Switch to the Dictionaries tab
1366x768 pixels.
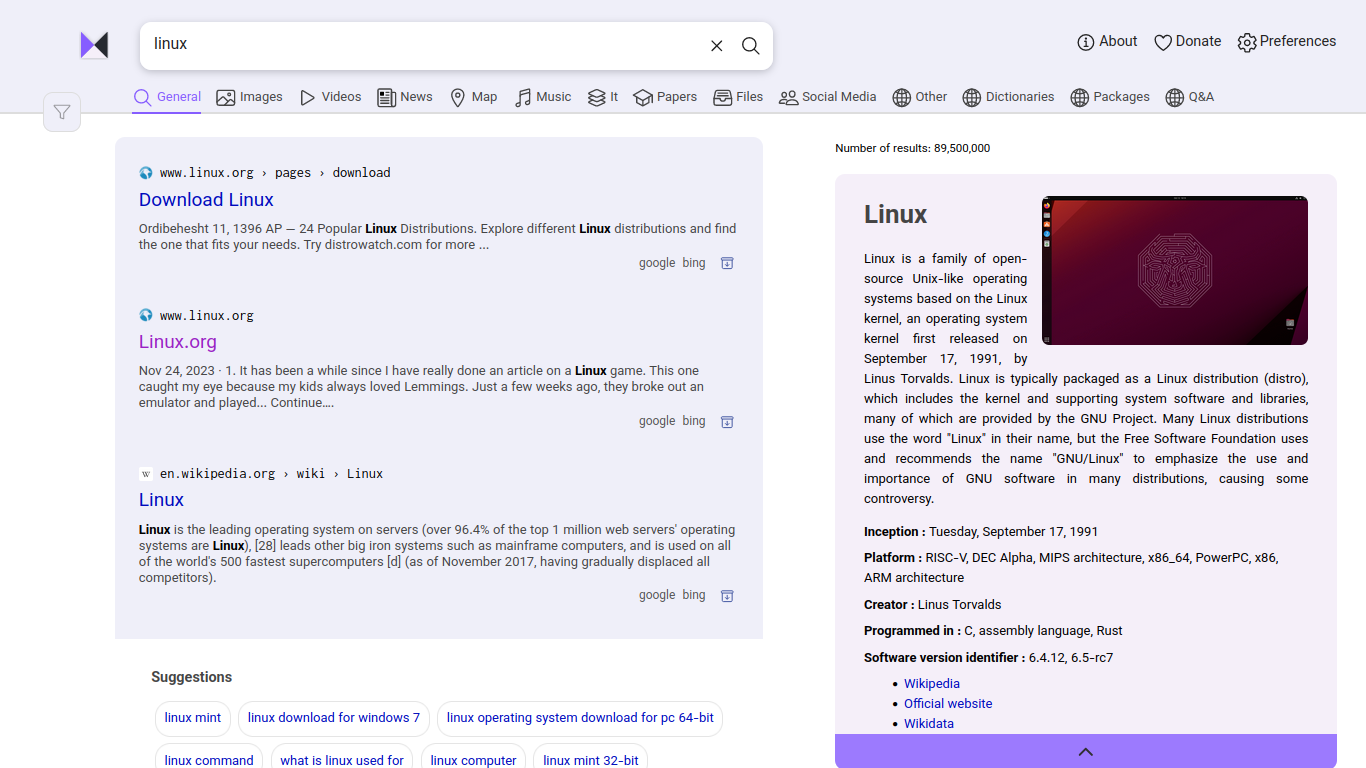pyautogui.click(x=1008, y=97)
